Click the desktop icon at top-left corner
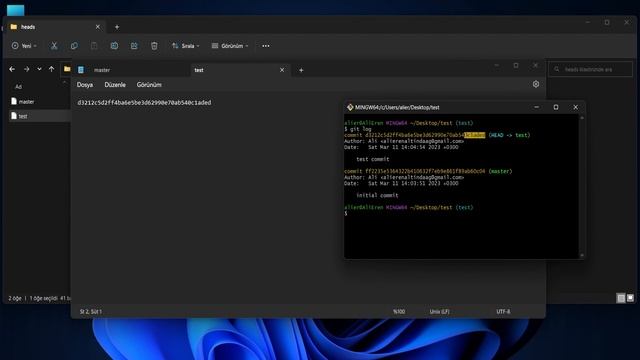Image resolution: width=640 pixels, height=360 pixels. click(16, 10)
